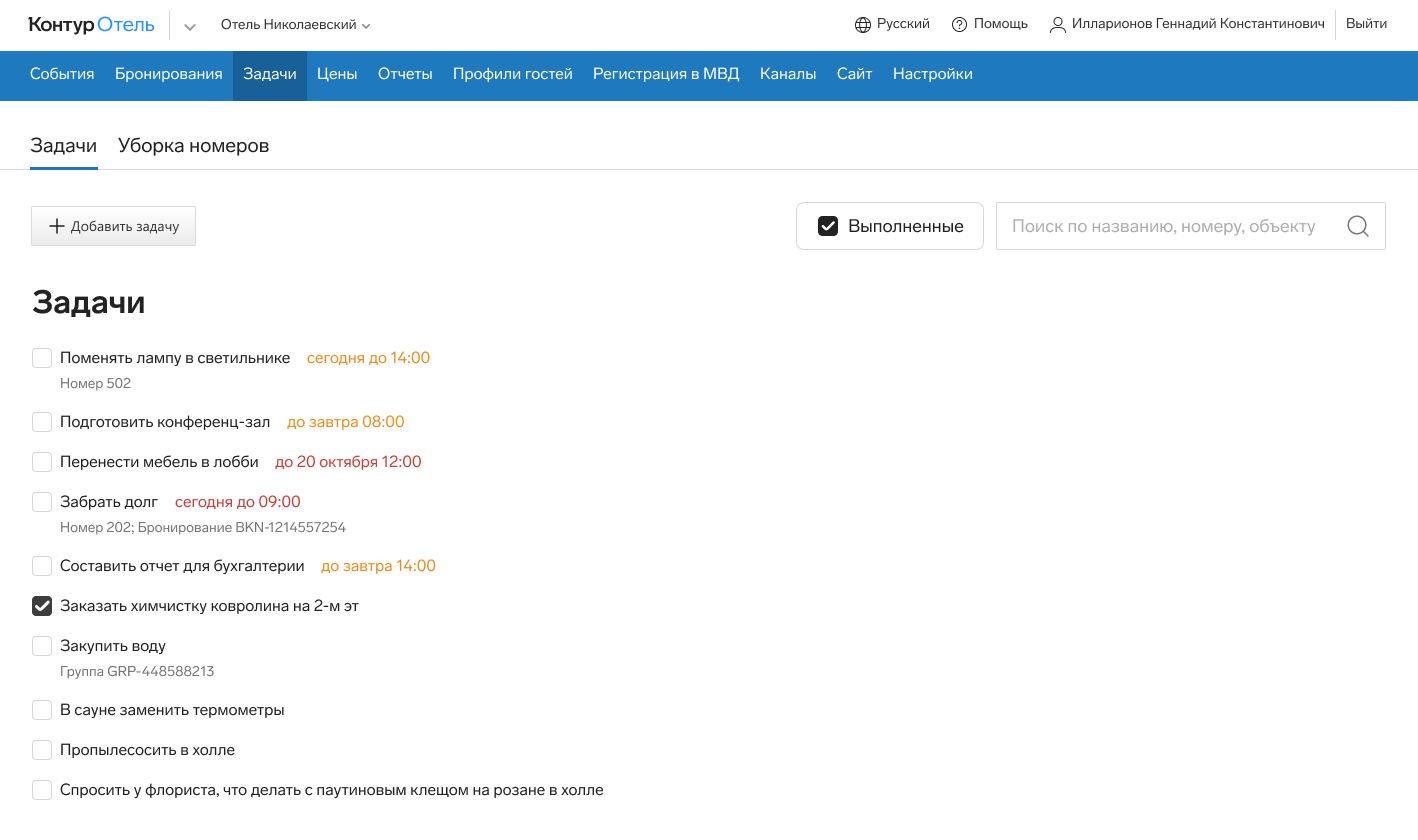Click Номер 502 subtitle
Image resolution: width=1418 pixels, height=840 pixels.
(95, 384)
